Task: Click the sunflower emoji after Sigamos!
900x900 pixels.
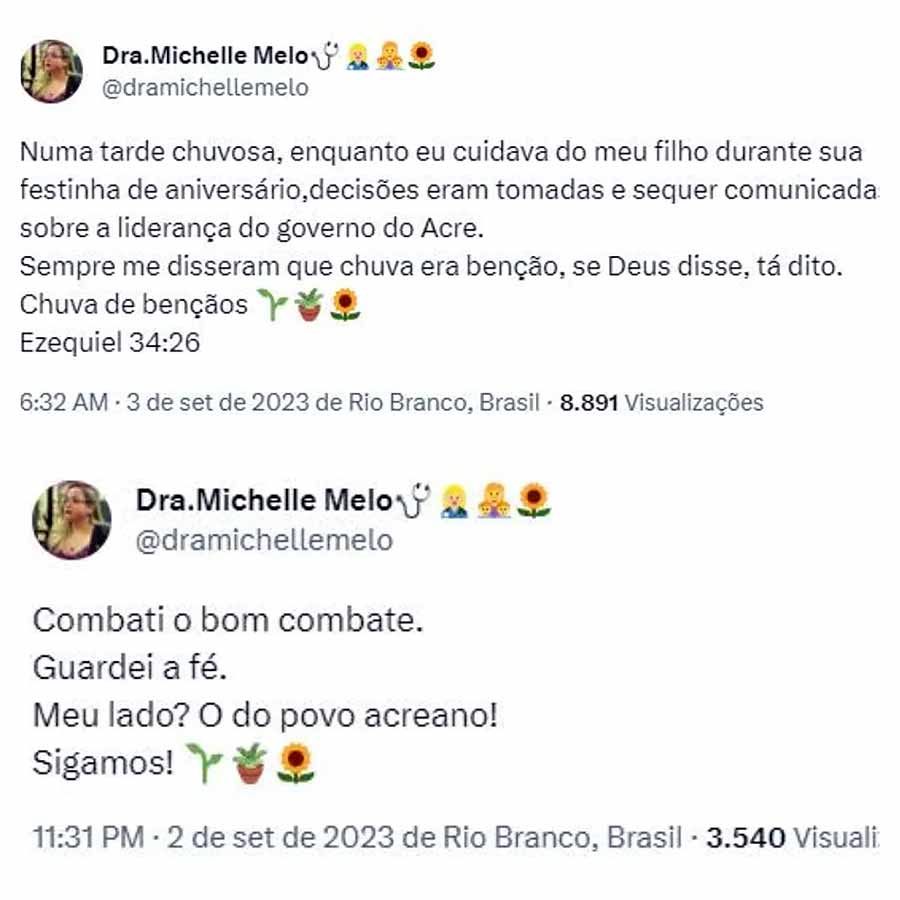Action: [x=296, y=763]
